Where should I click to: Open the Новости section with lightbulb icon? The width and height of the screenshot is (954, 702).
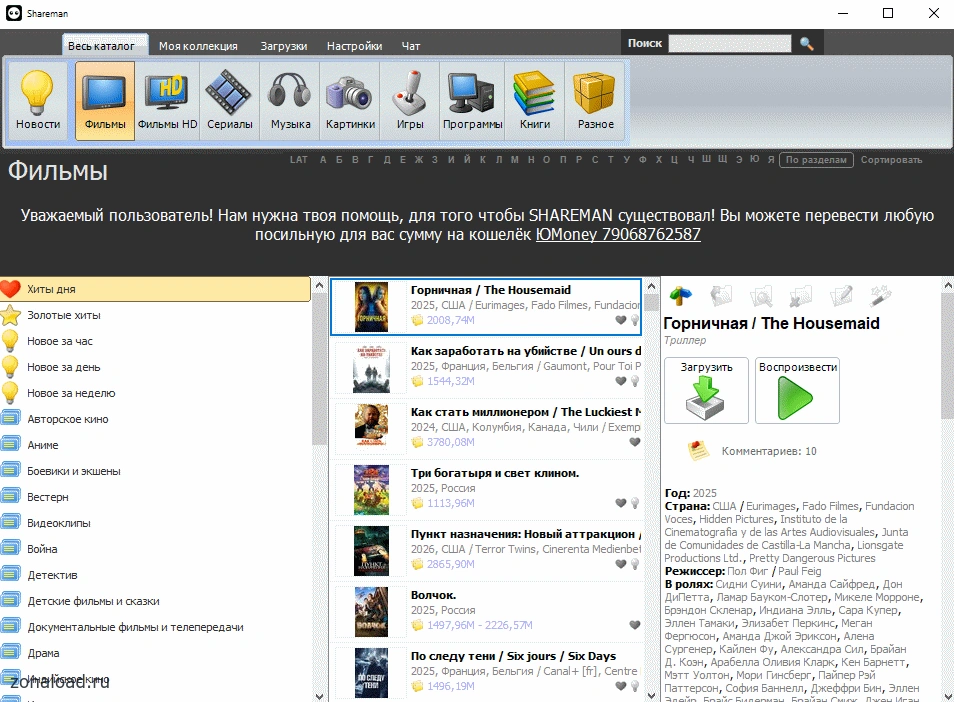pos(38,101)
